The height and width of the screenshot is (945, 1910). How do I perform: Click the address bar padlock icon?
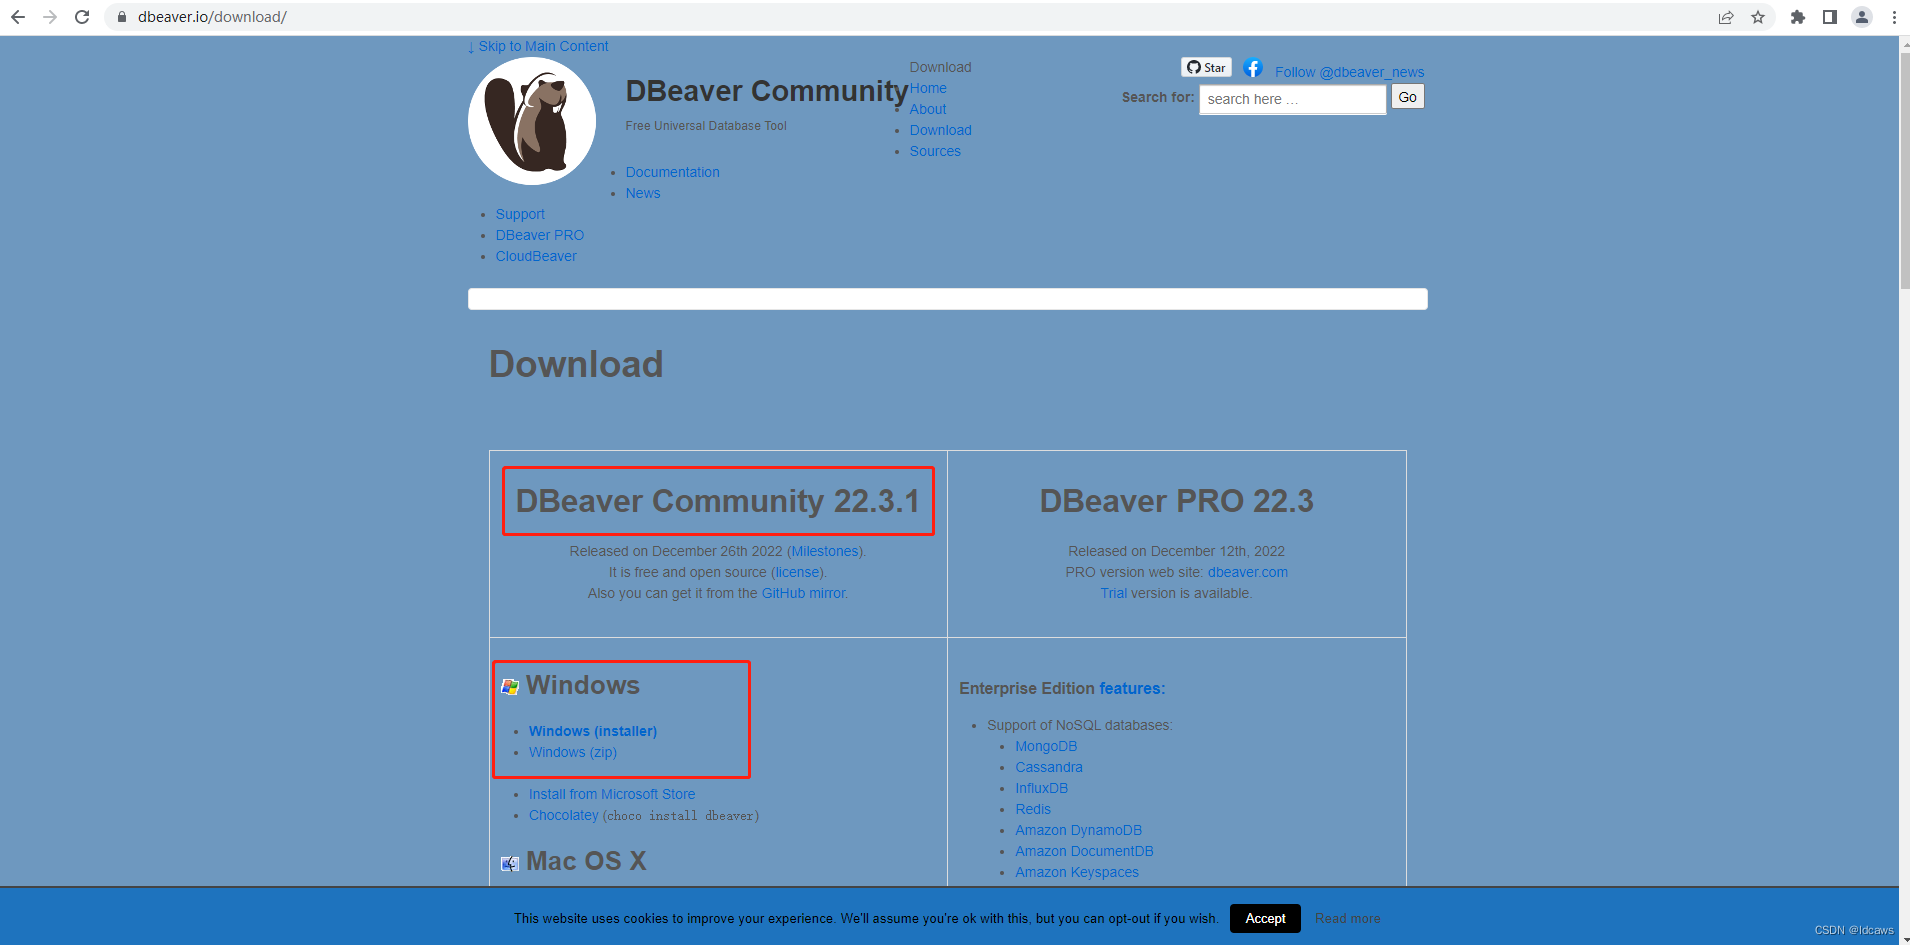(x=122, y=17)
